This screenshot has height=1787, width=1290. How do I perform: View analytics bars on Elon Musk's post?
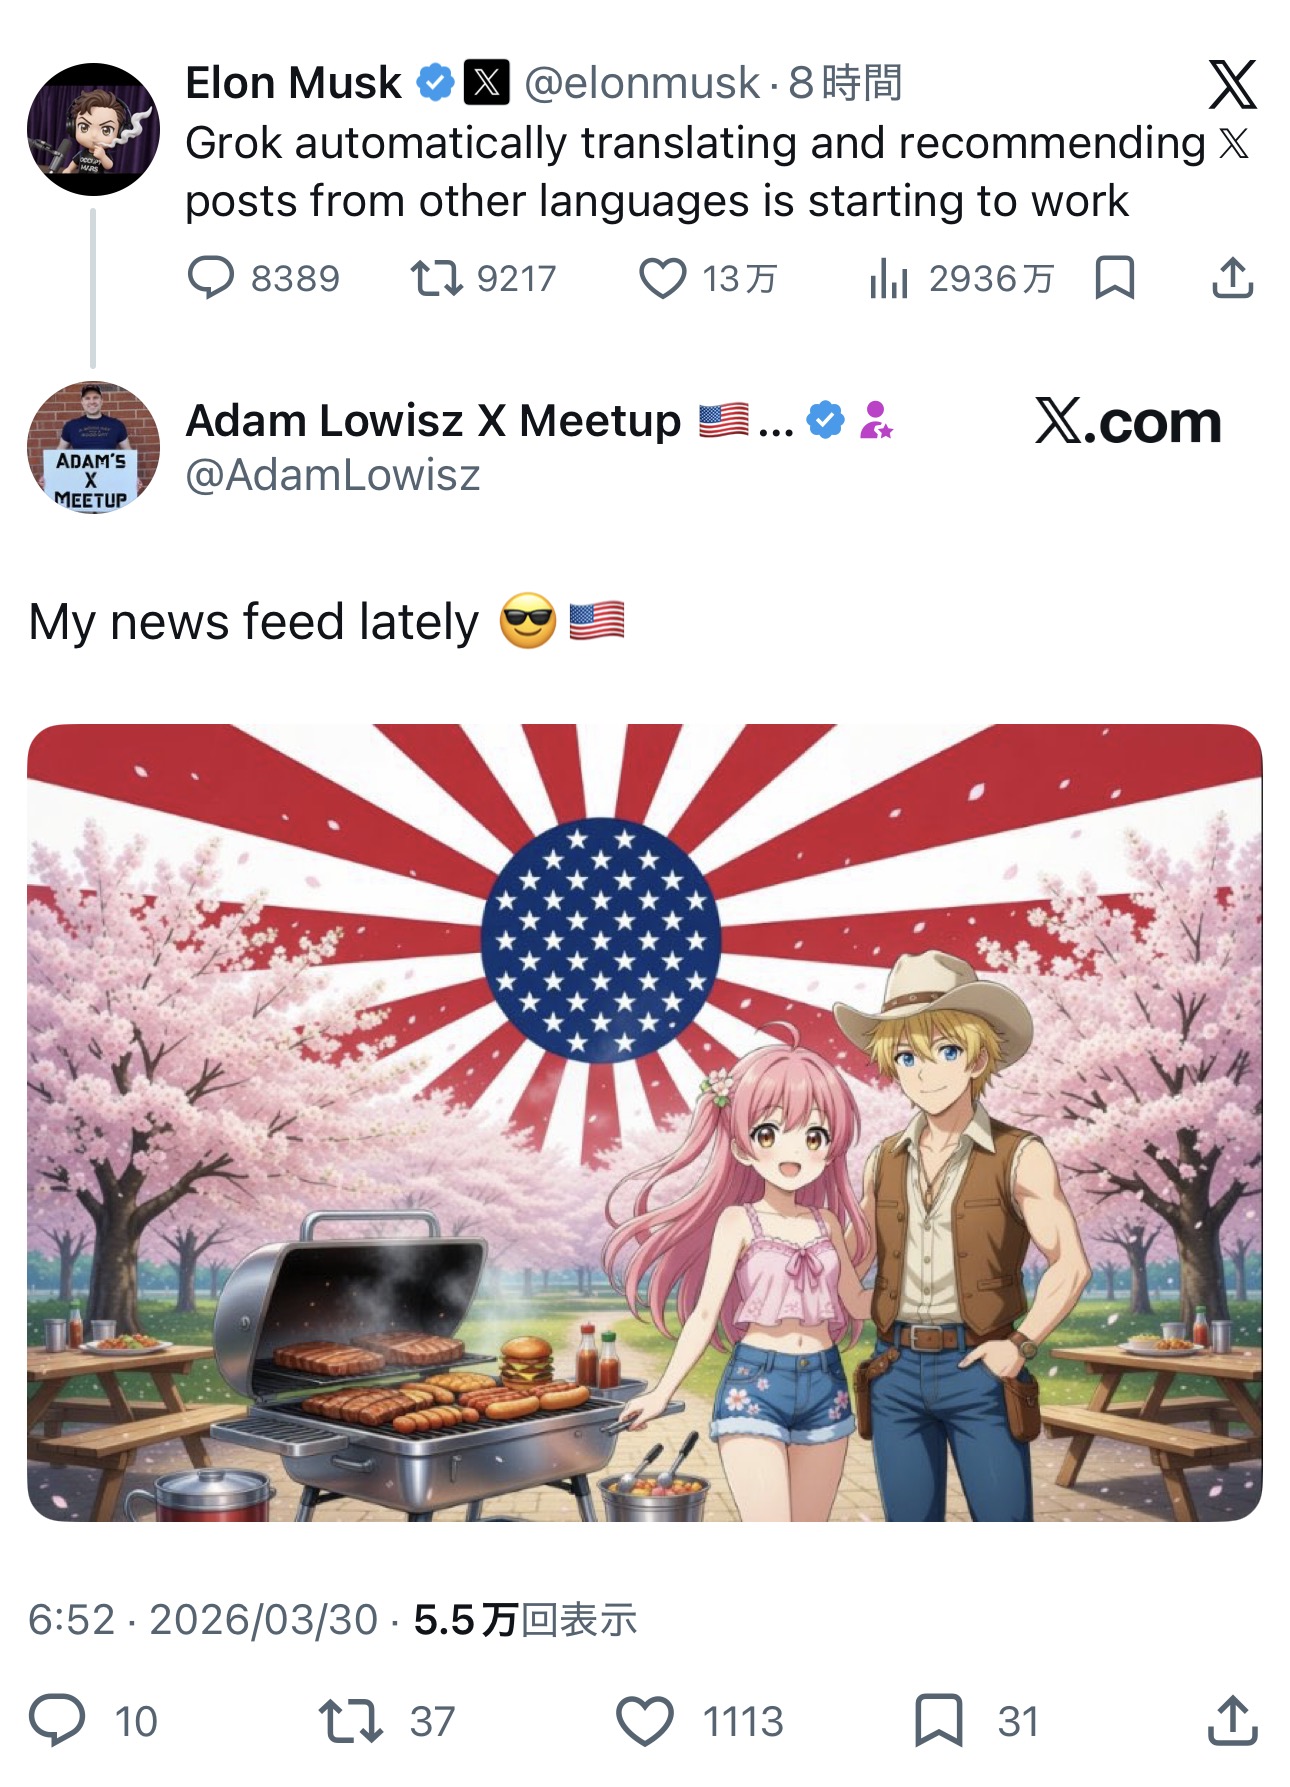point(888,278)
